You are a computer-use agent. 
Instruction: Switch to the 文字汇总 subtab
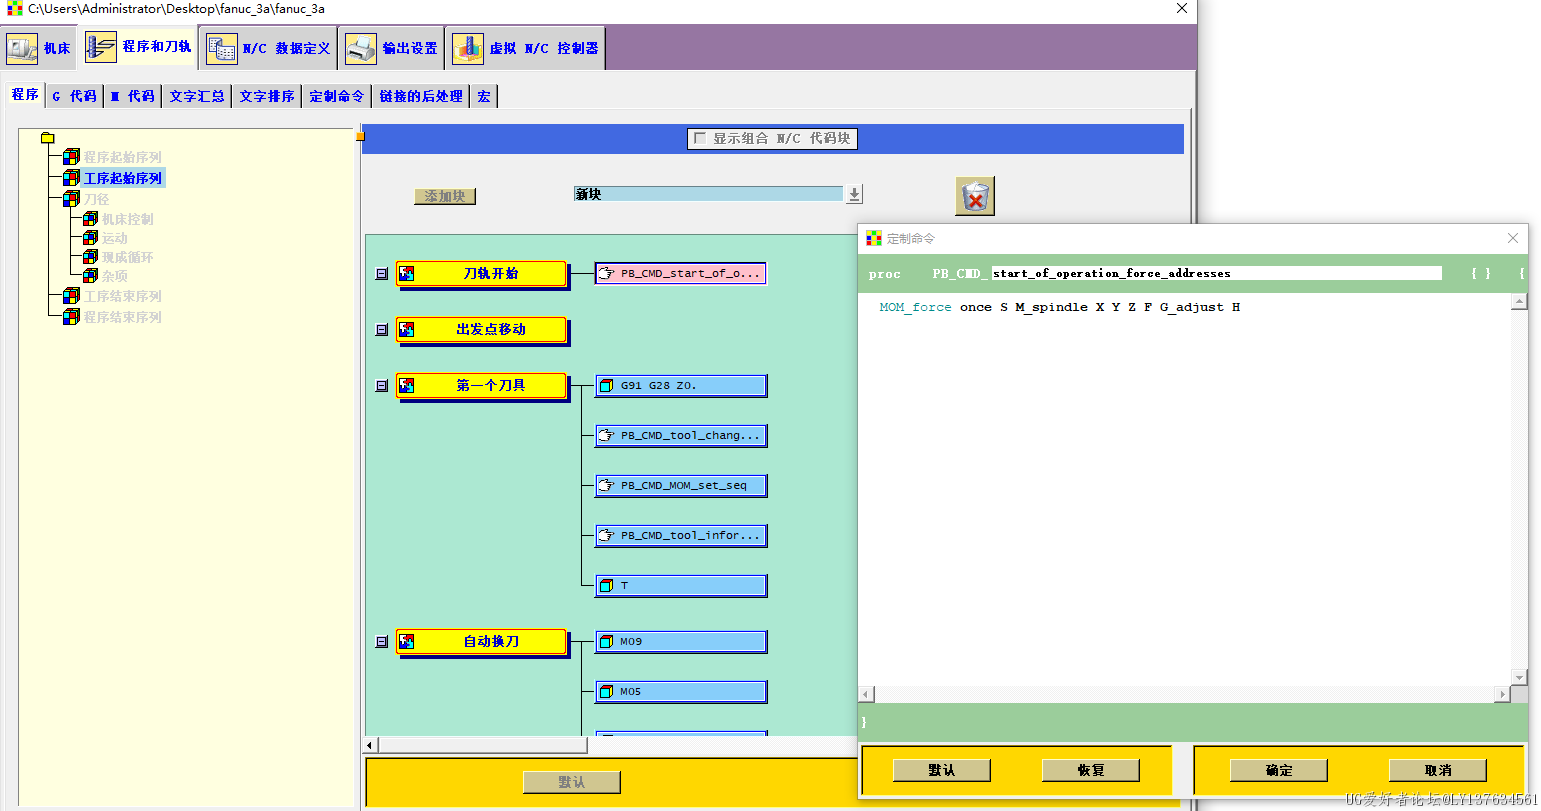click(x=197, y=96)
